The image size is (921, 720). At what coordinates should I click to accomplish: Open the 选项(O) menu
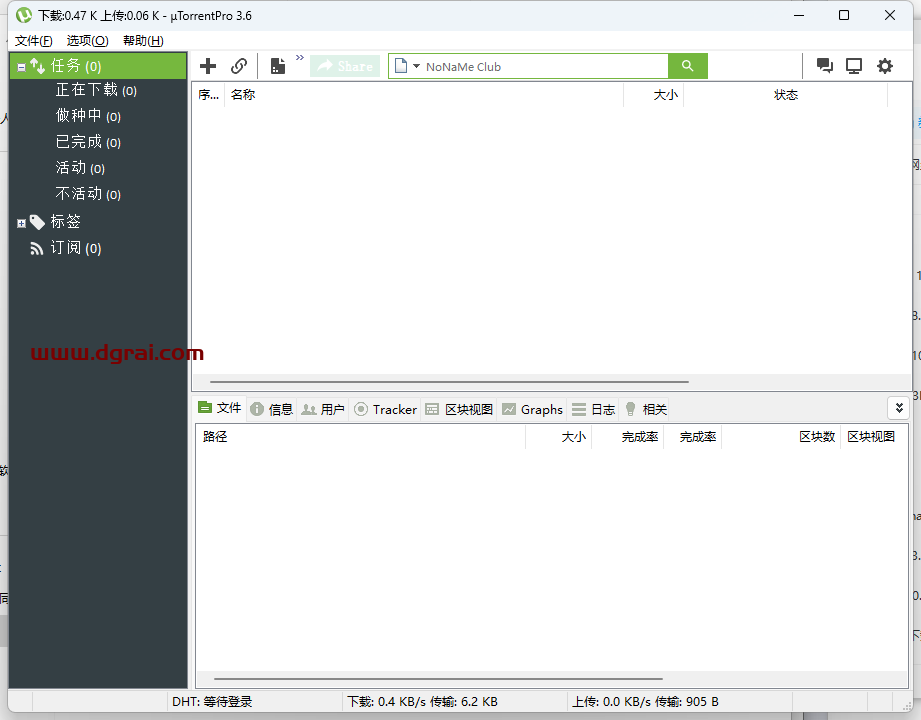coord(87,41)
